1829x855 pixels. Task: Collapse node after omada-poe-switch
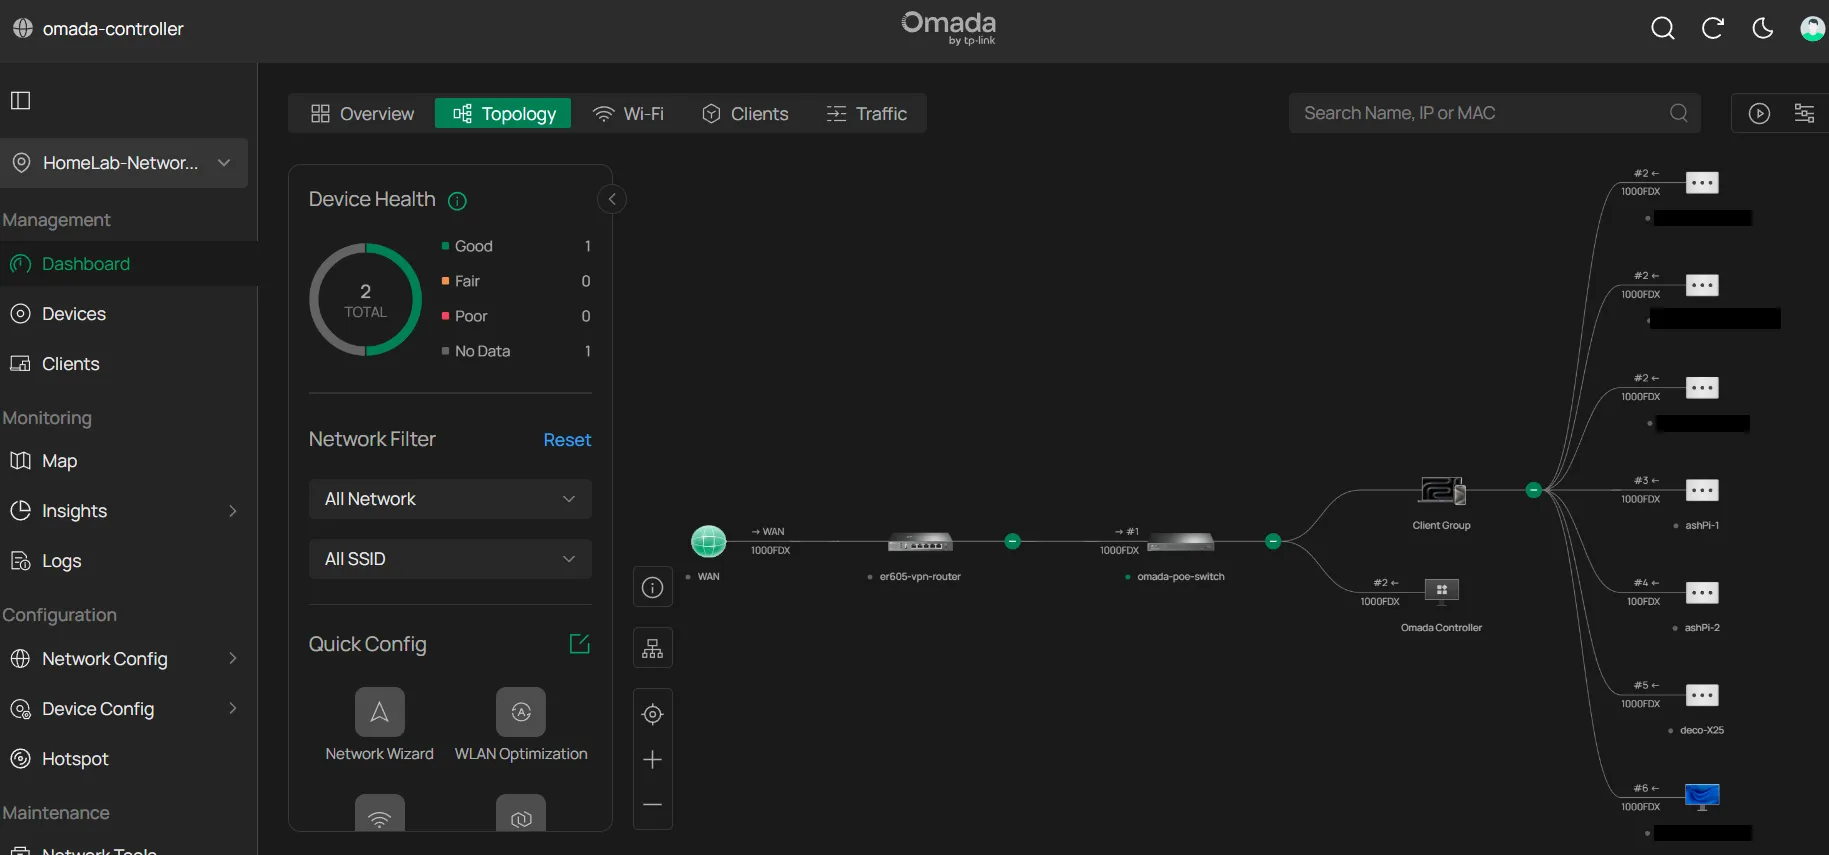(1273, 541)
